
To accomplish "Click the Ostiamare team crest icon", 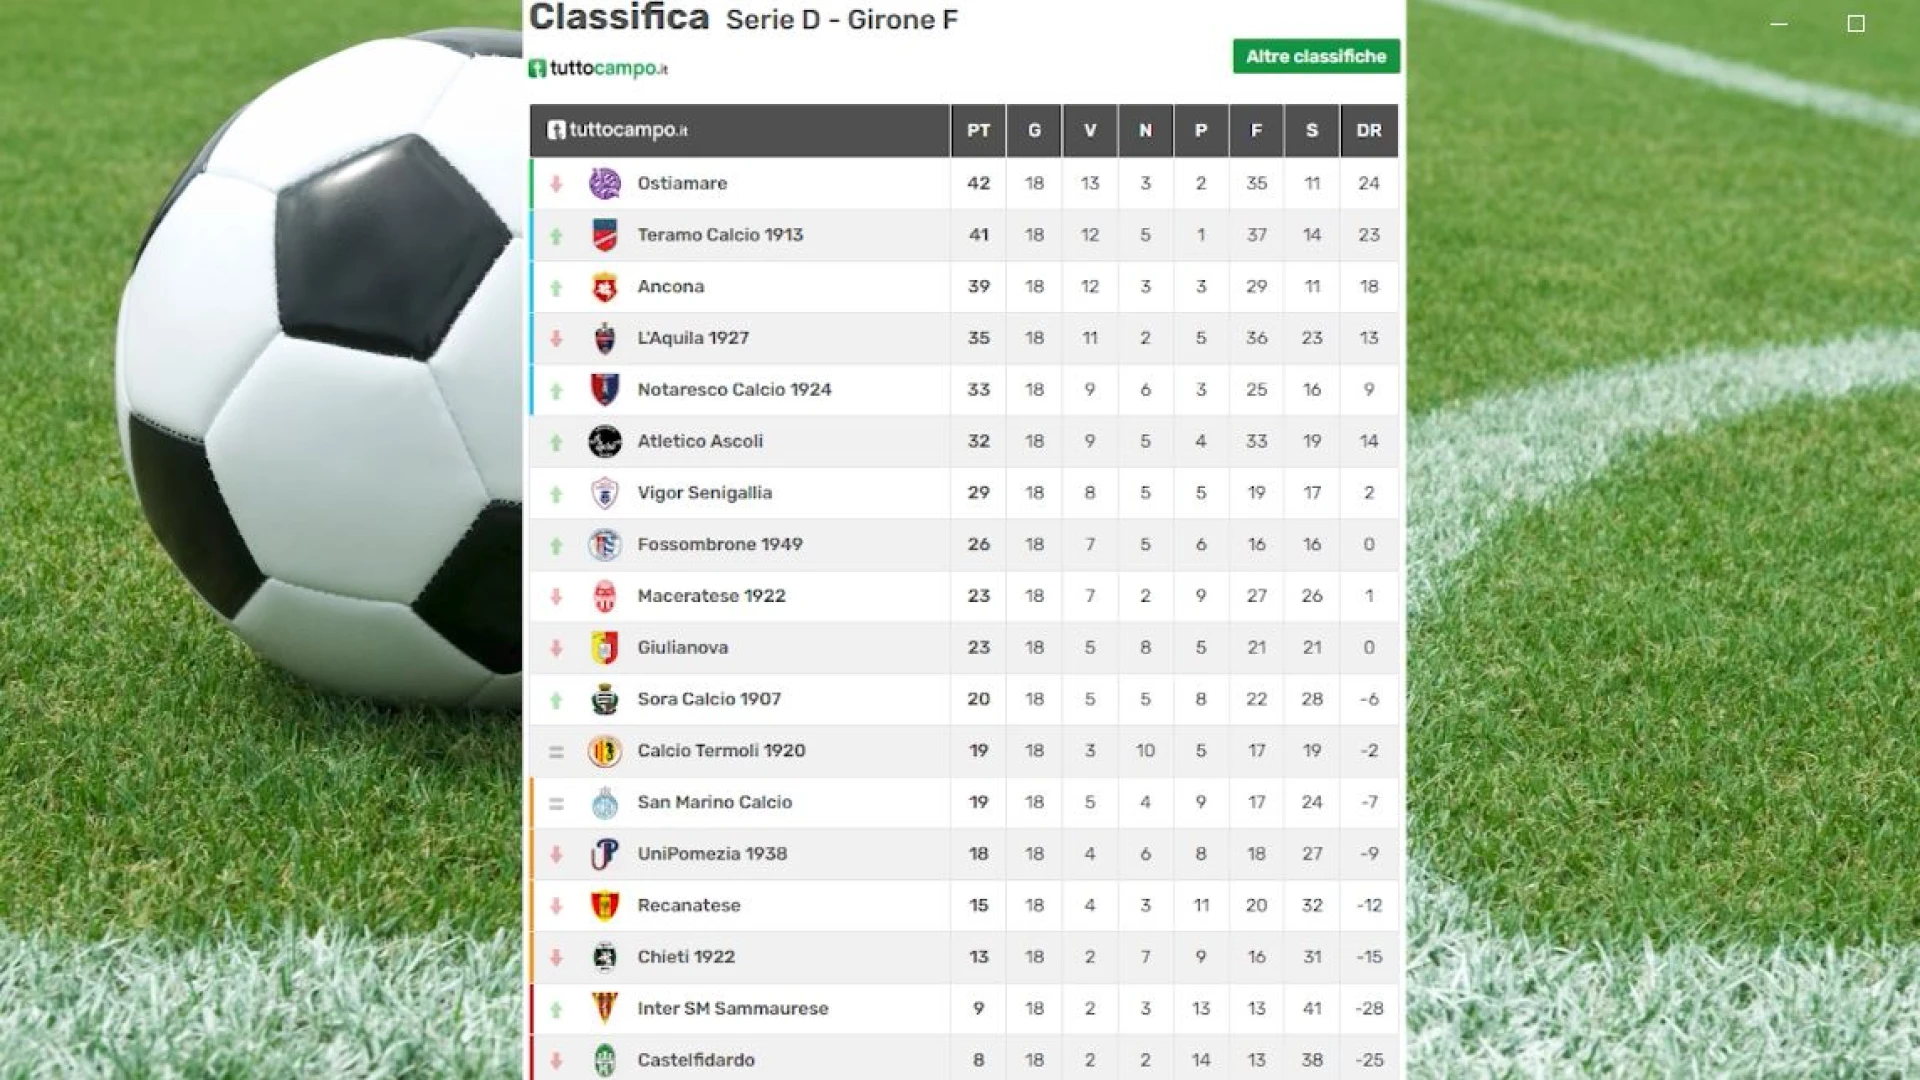I will (x=604, y=184).
